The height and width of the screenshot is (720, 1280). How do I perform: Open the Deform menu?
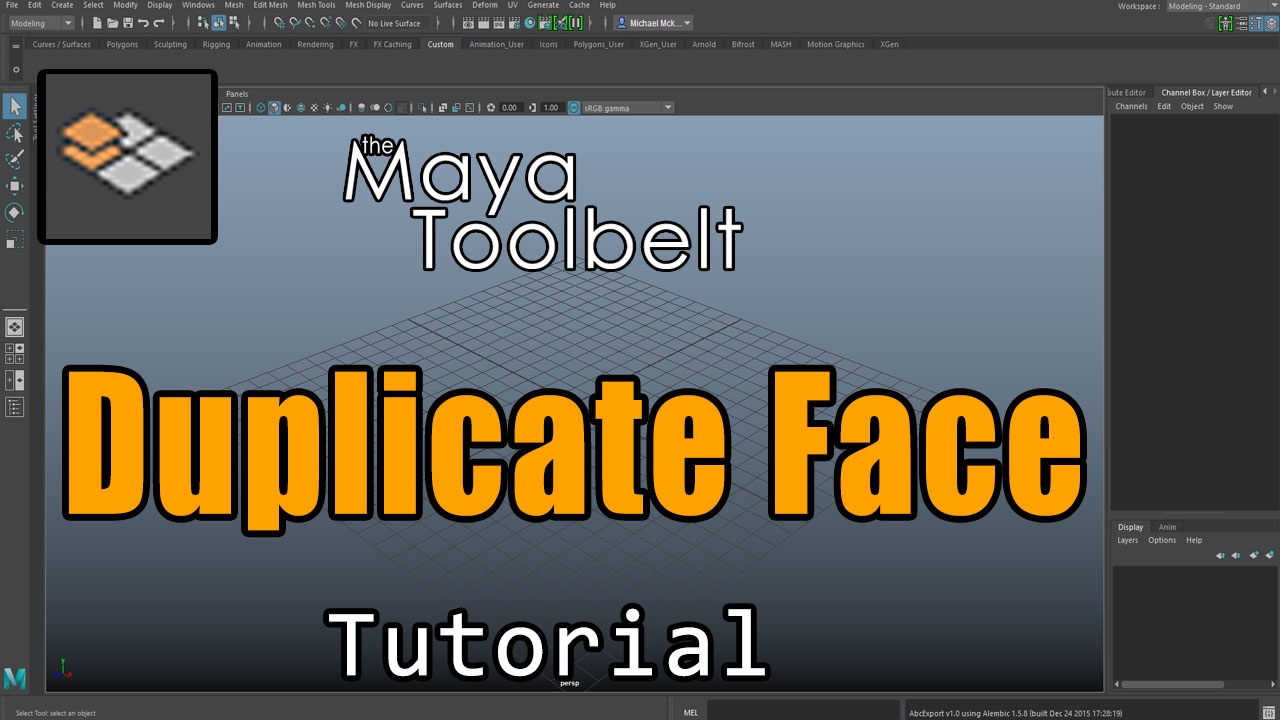tap(485, 5)
